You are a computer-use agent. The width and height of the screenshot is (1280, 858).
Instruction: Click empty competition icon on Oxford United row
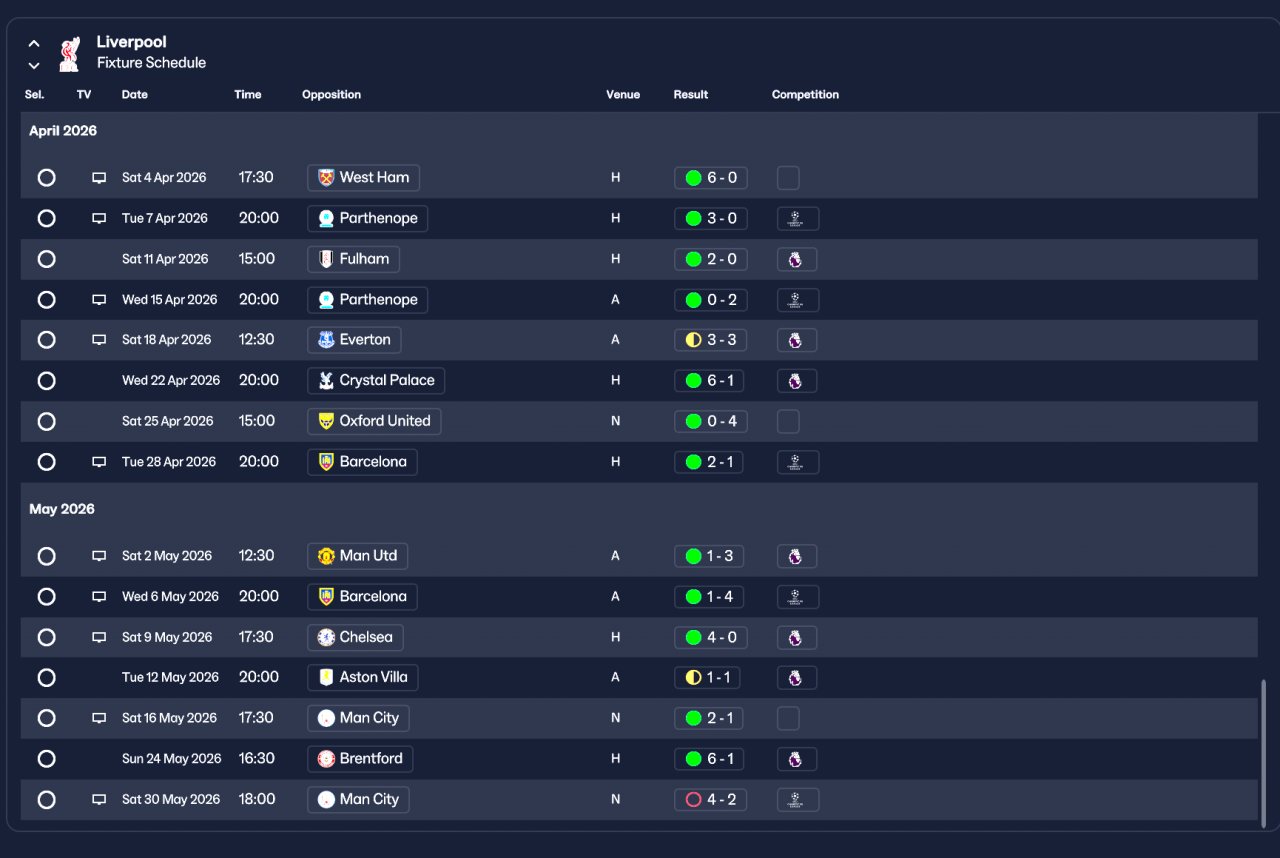[788, 422]
